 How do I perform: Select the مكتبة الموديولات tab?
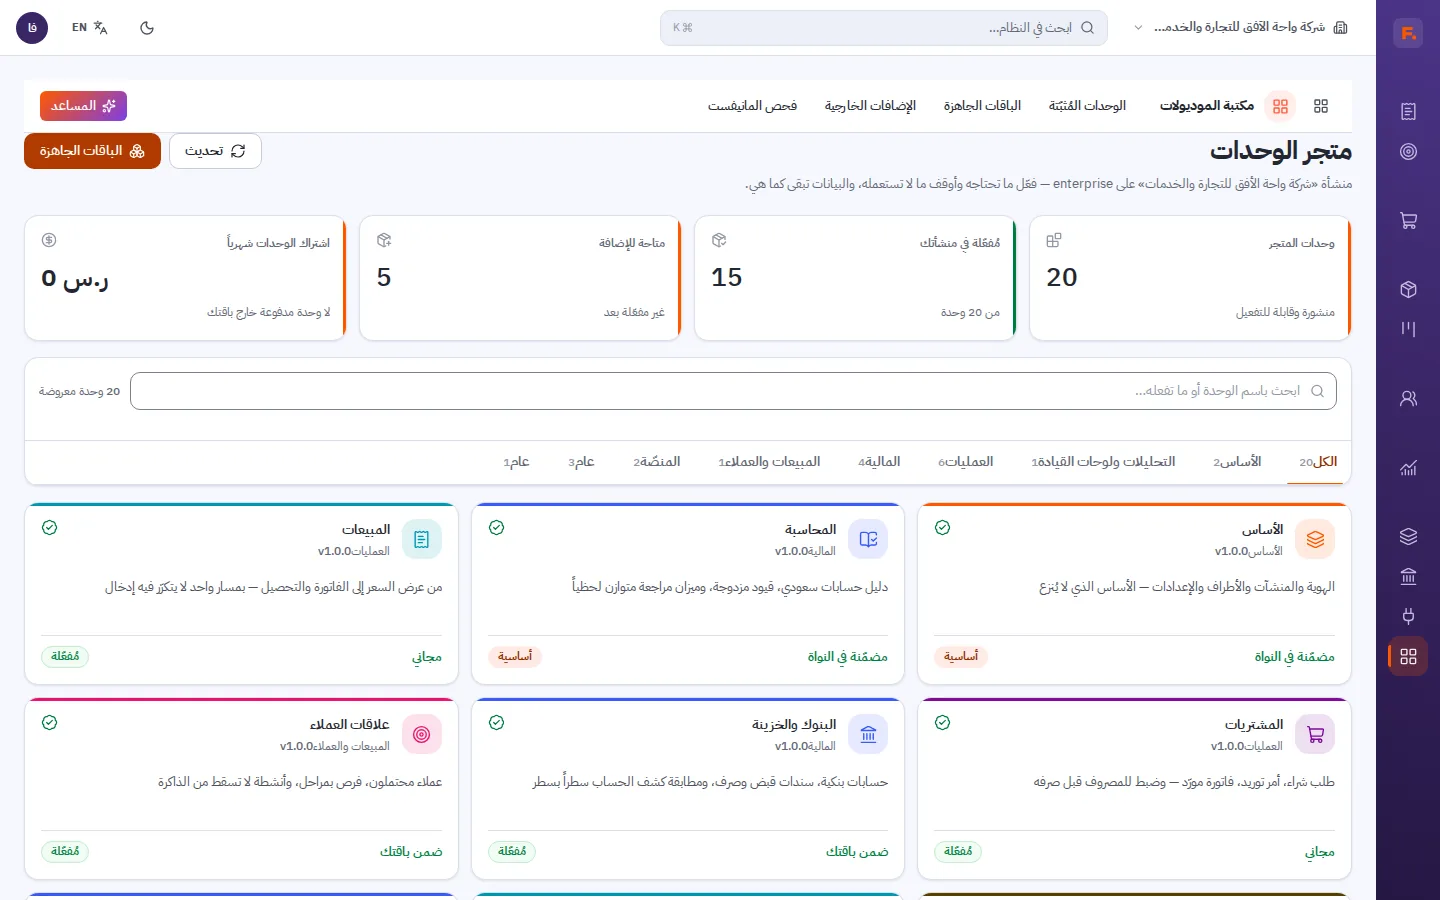coord(1206,106)
